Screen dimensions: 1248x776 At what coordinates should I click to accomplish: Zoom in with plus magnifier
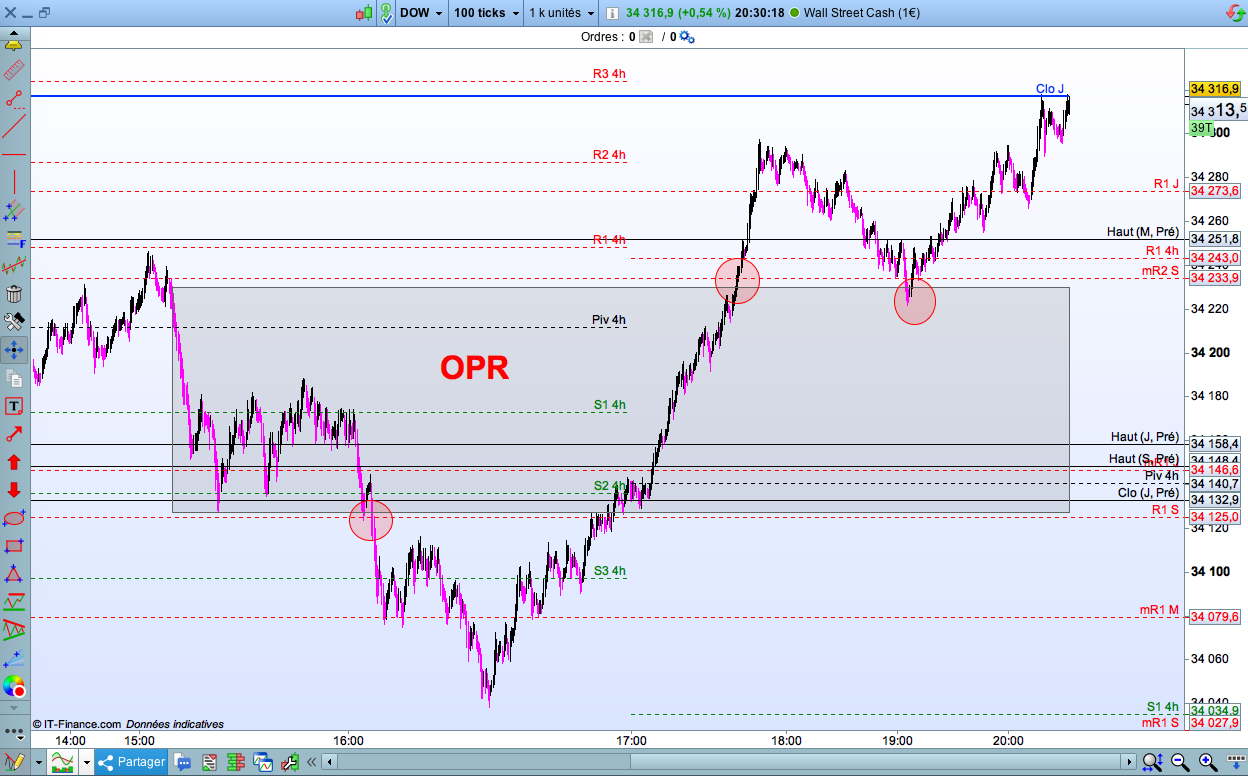point(1207,762)
